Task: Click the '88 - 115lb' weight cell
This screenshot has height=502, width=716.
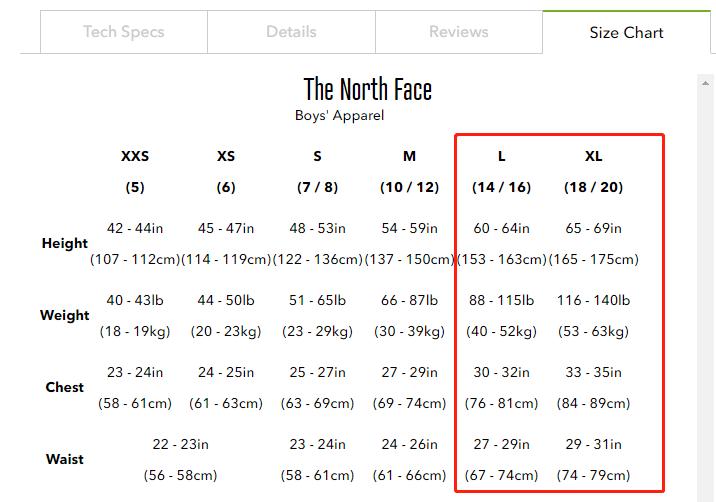Action: click(501, 300)
